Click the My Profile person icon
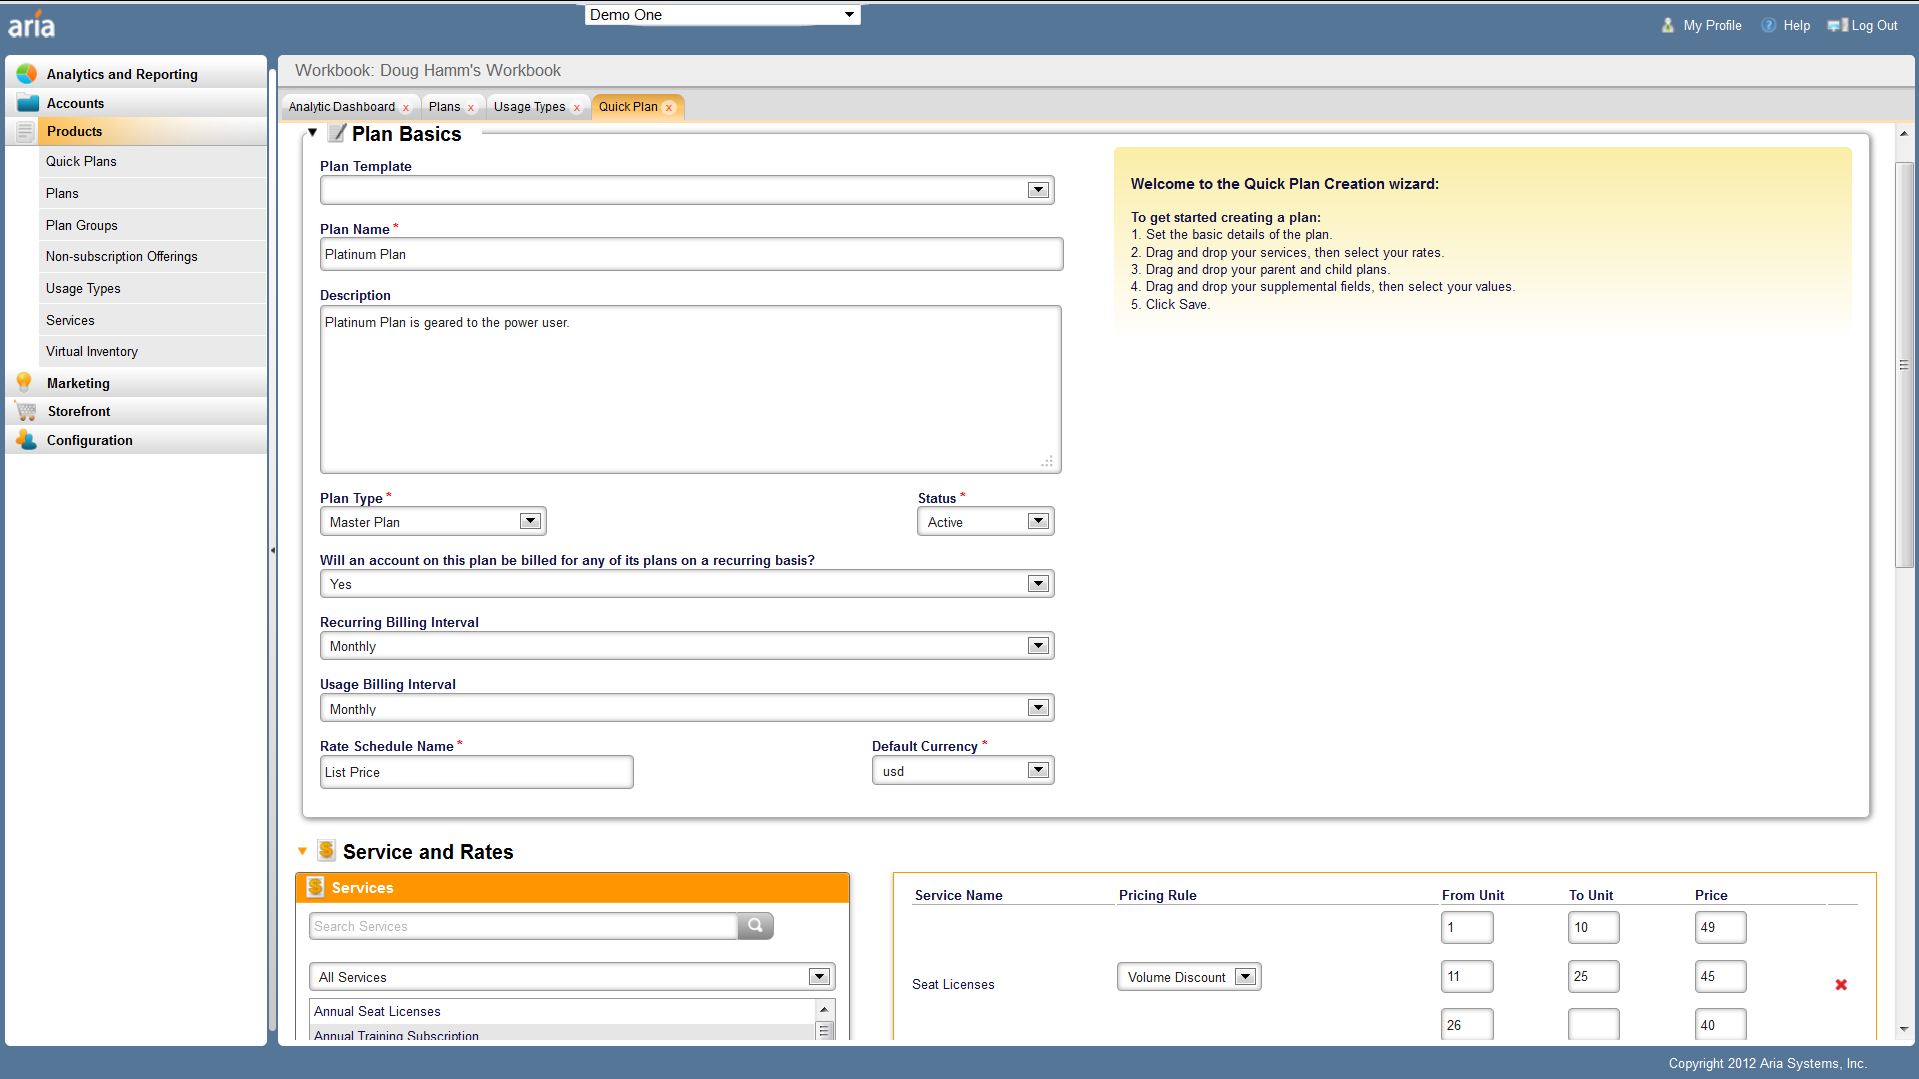Screen dimensions: 1919x1079 (1667, 25)
